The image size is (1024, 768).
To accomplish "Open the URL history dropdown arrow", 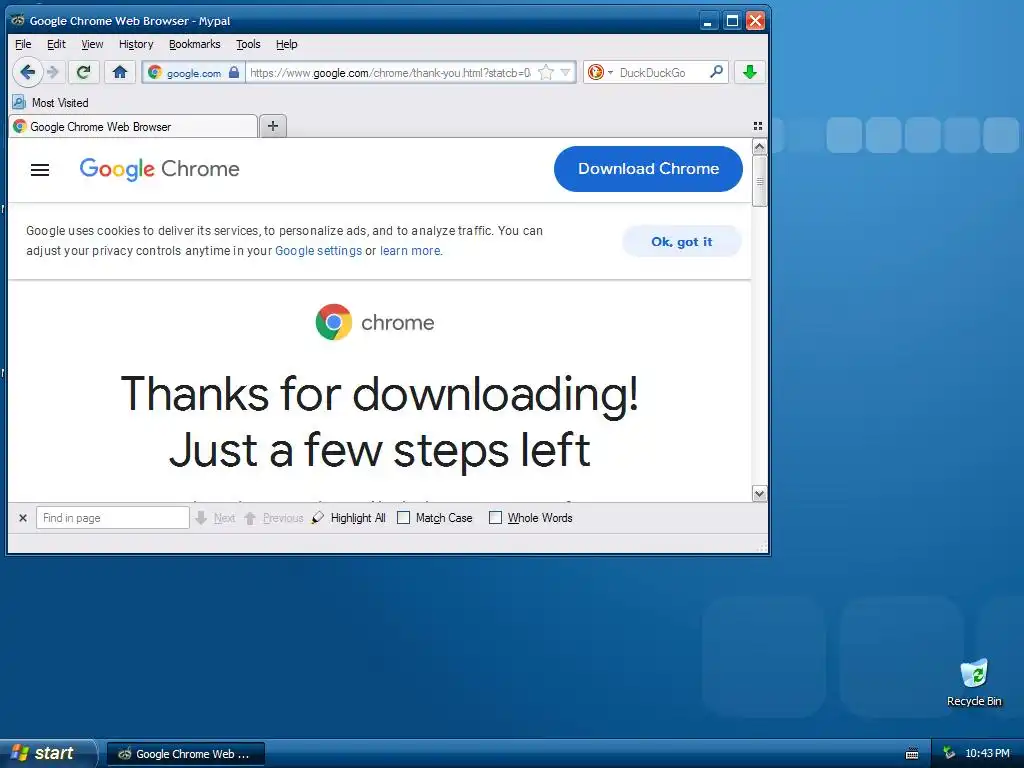I will tap(566, 72).
